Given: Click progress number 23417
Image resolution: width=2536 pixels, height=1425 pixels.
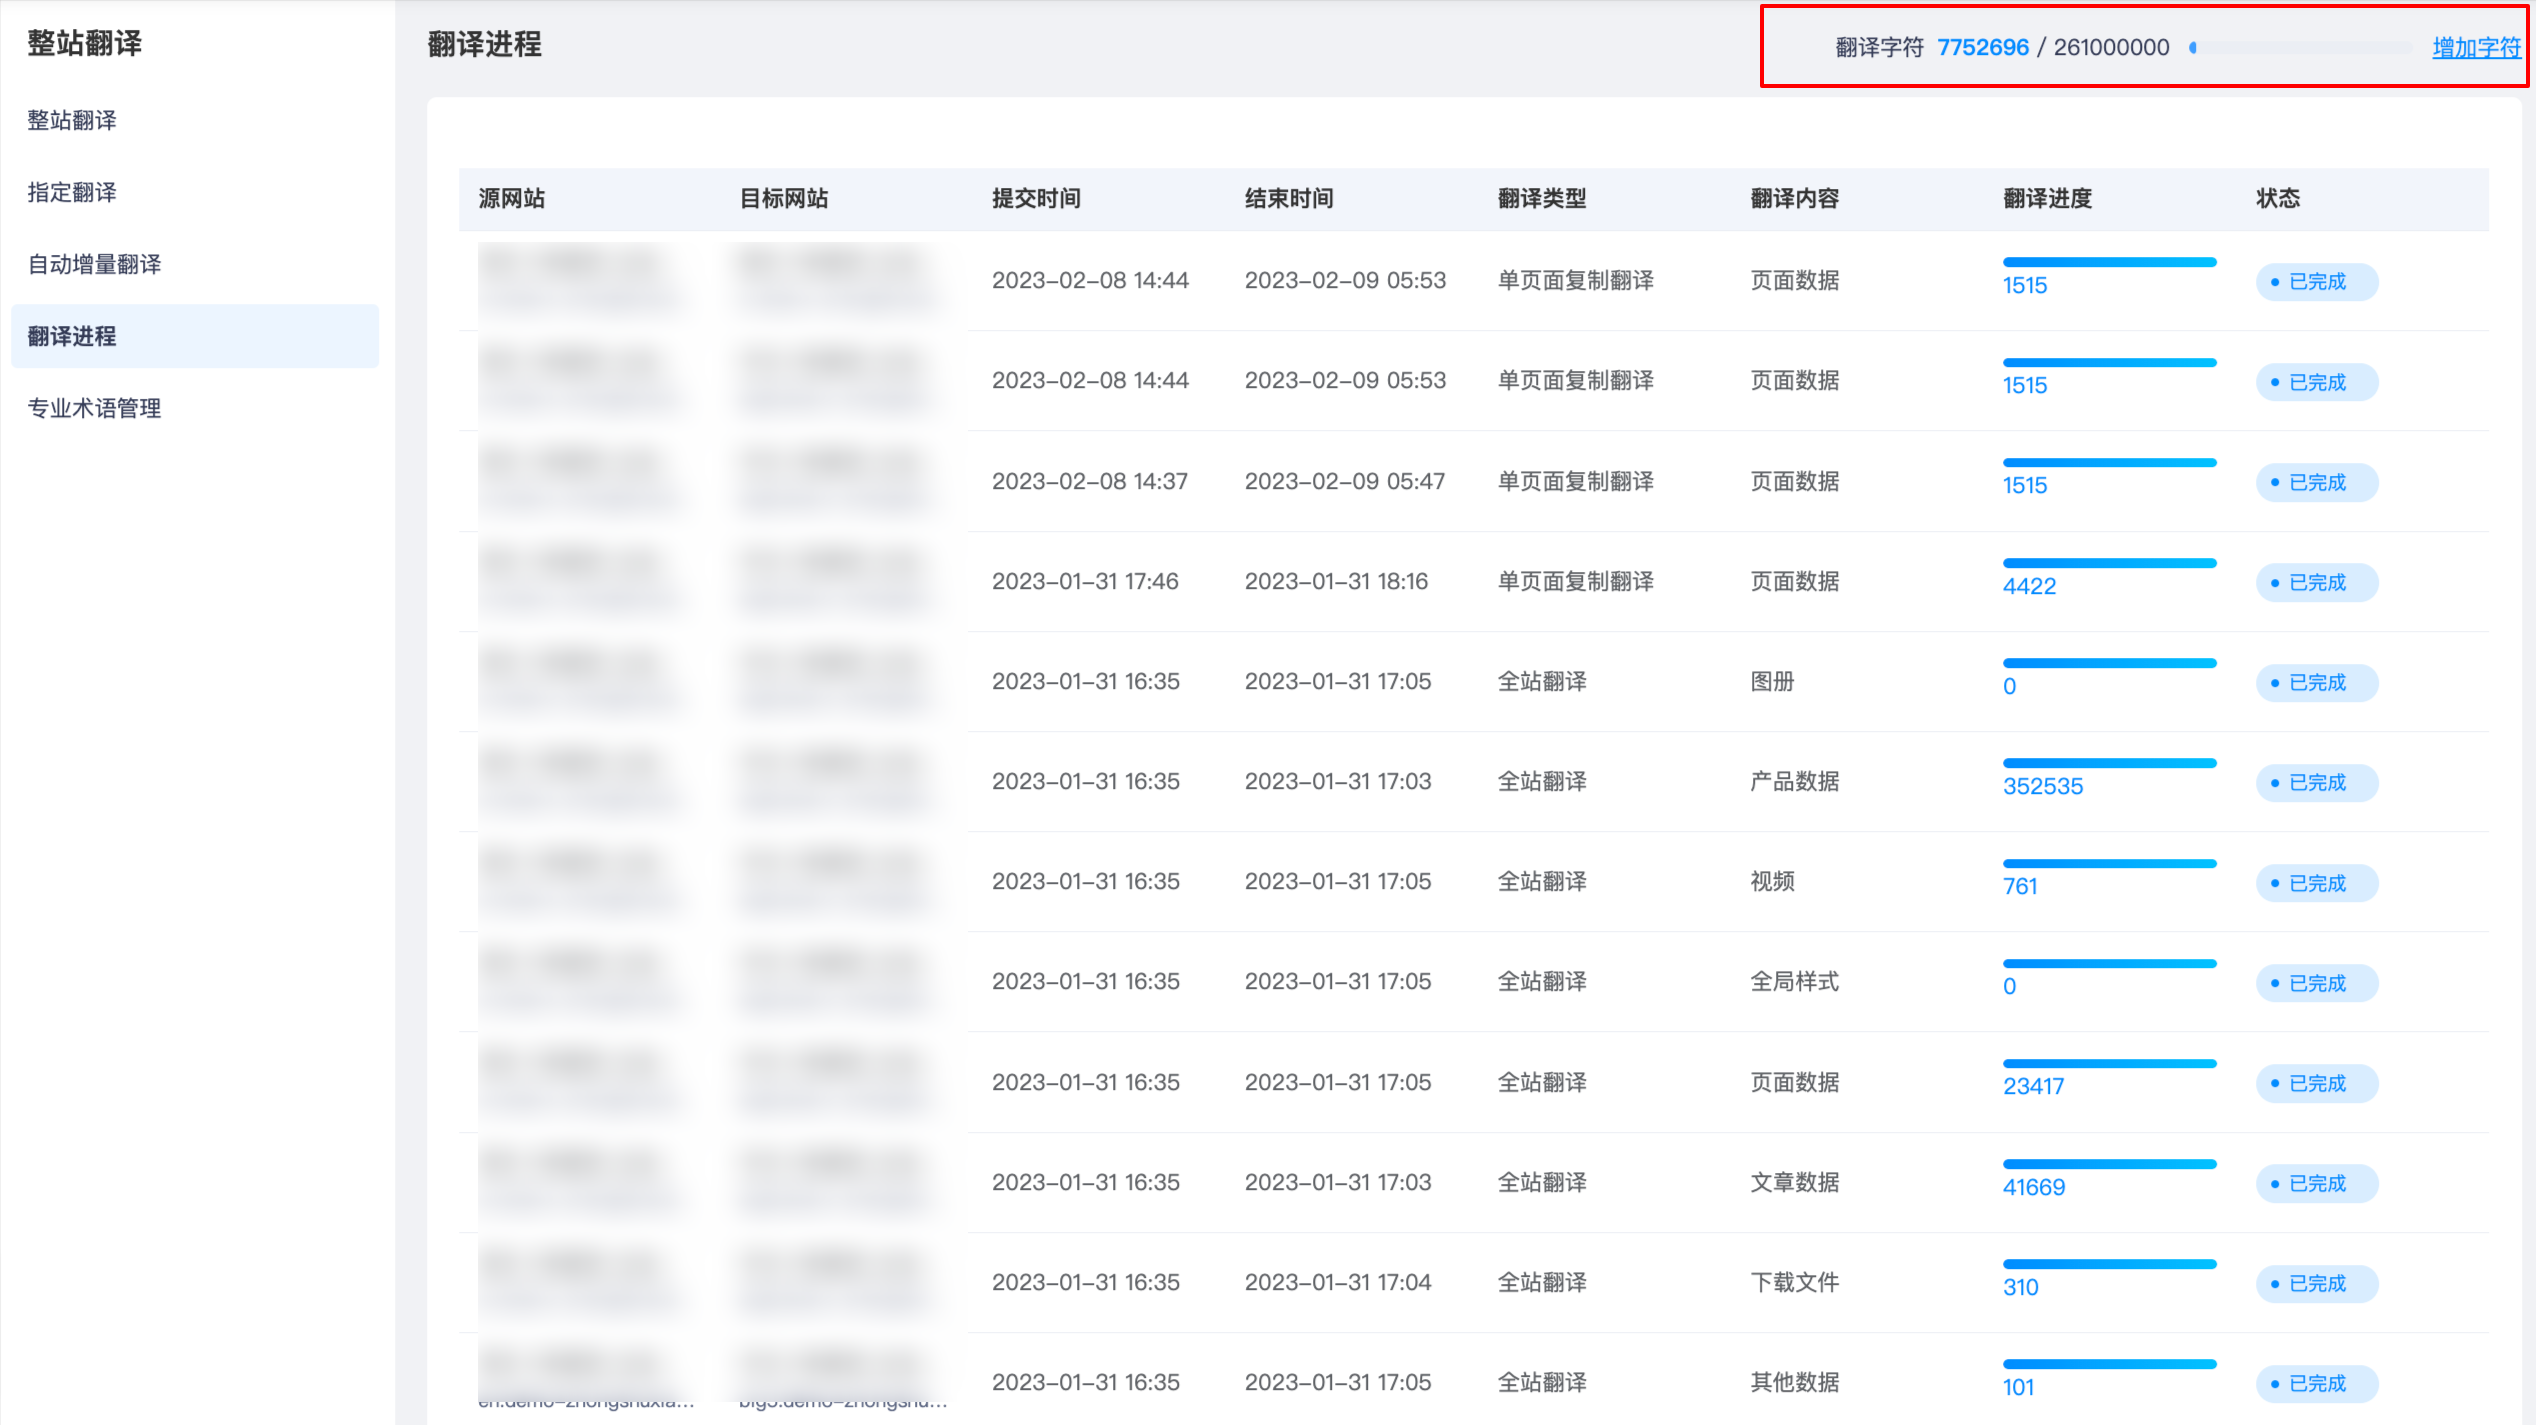Looking at the screenshot, I should coord(2033,1086).
